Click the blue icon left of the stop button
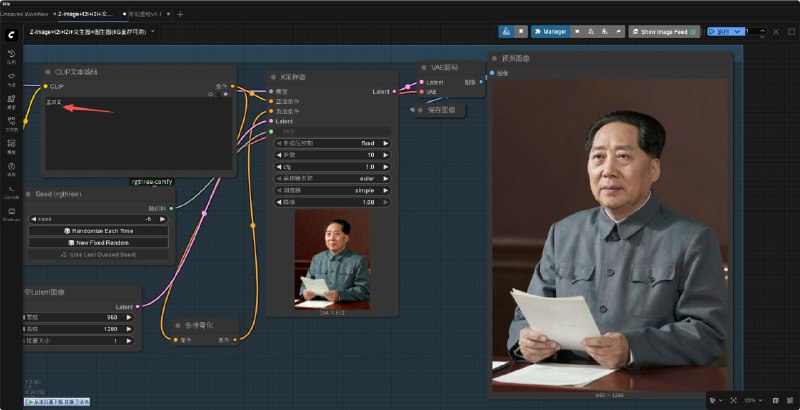The height and width of the screenshot is (410, 800). (x=506, y=32)
